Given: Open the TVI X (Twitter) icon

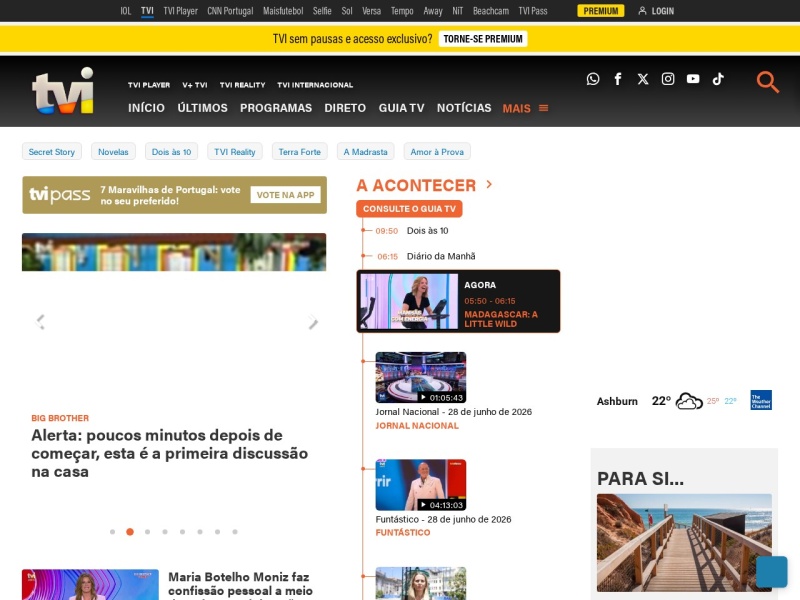Looking at the screenshot, I should click(643, 79).
